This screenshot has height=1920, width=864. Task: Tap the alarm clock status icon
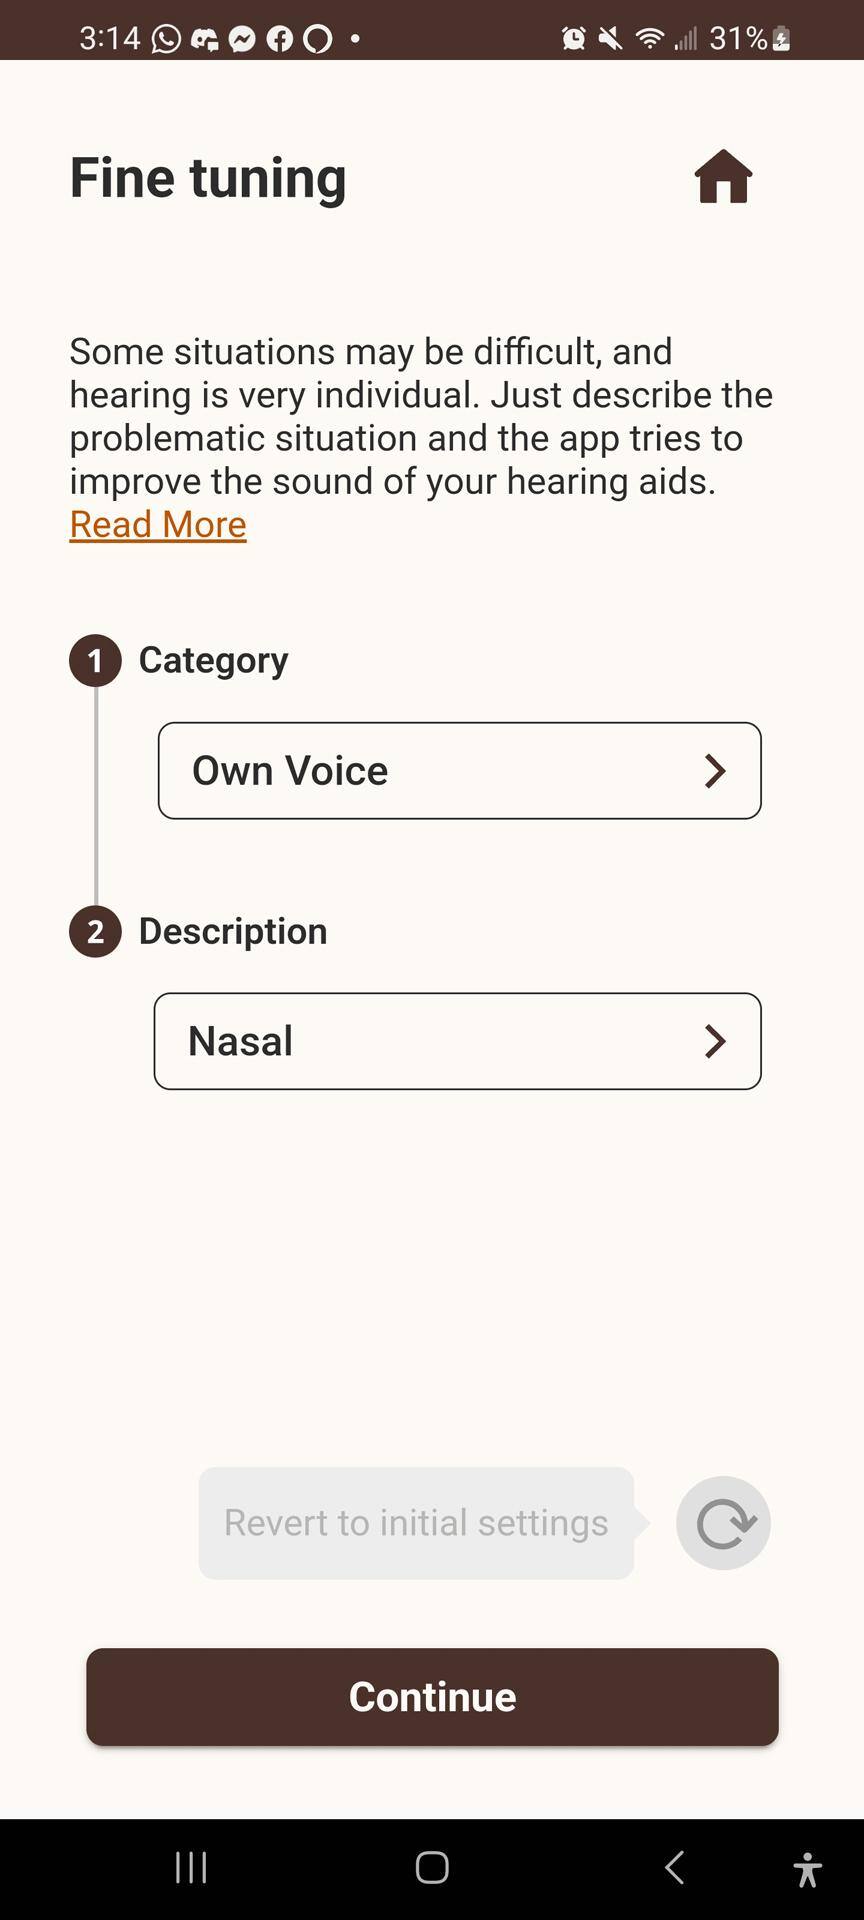pyautogui.click(x=574, y=38)
